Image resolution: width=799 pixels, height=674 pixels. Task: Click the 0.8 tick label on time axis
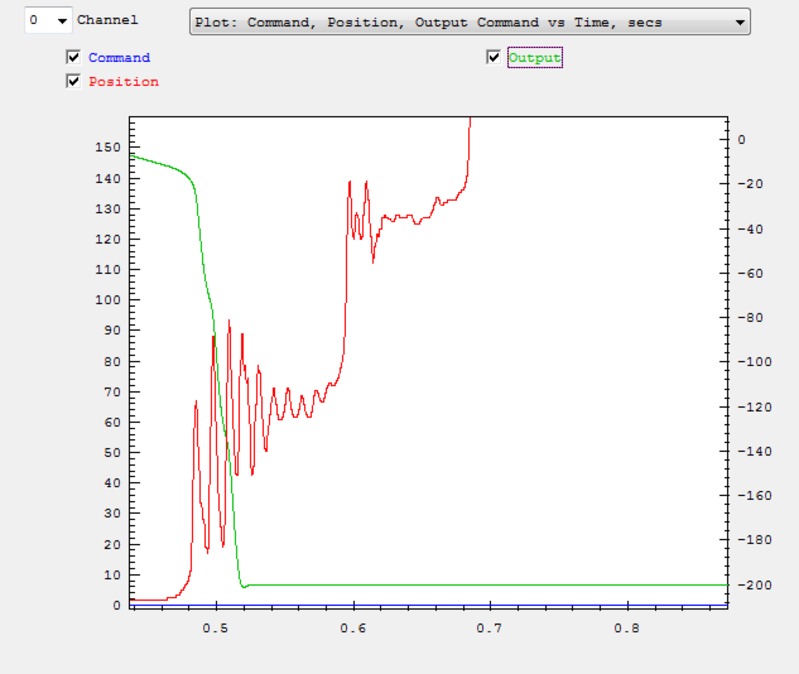[x=626, y=628]
